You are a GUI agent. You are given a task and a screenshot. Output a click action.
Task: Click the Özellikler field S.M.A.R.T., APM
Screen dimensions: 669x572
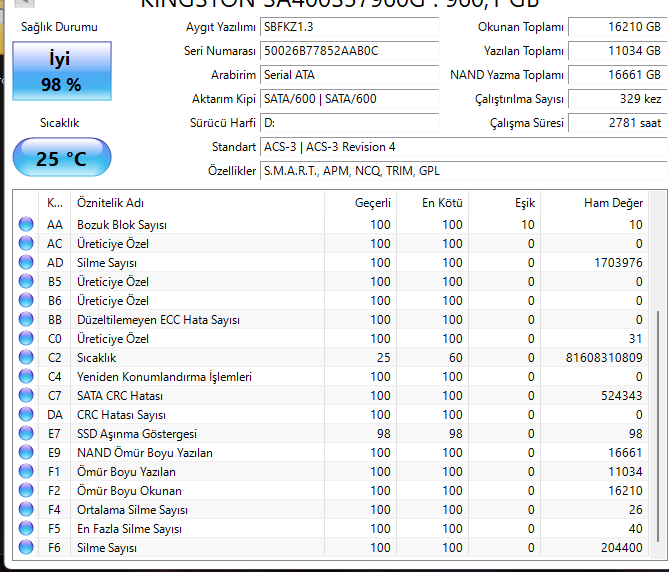(464, 171)
